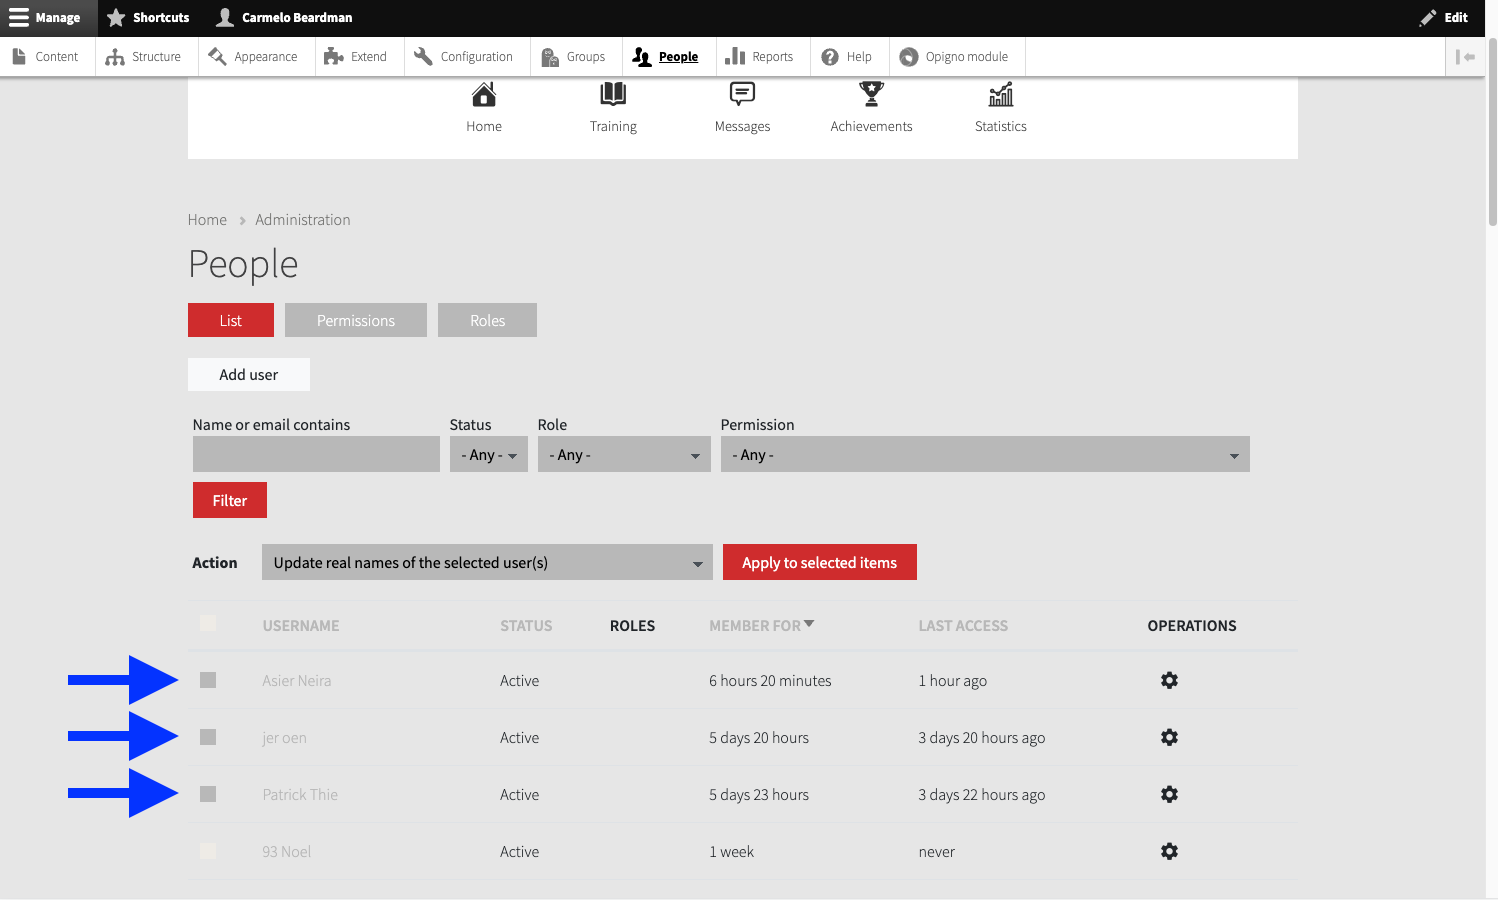The width and height of the screenshot is (1498, 900).
Task: Sort table by Last Access column
Action: [x=963, y=626]
